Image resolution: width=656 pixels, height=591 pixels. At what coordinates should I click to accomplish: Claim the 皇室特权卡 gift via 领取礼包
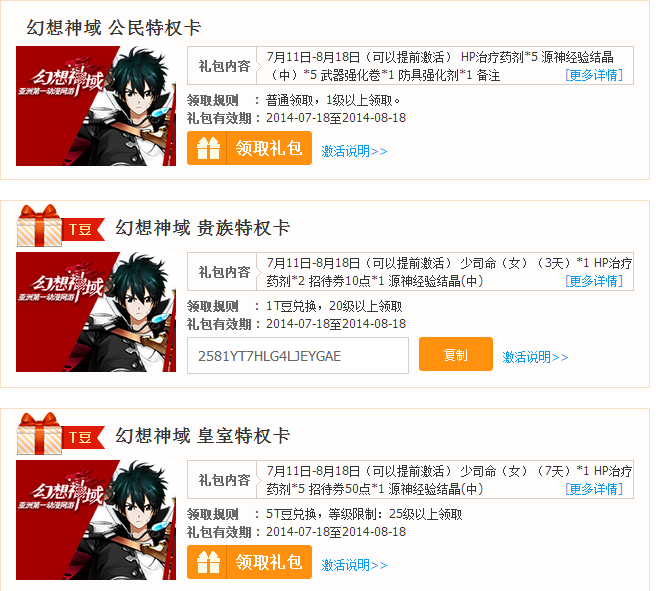click(249, 562)
